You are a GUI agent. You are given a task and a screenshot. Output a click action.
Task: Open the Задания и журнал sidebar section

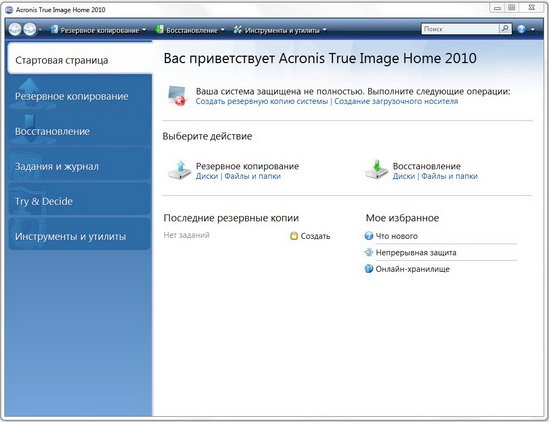point(80,165)
